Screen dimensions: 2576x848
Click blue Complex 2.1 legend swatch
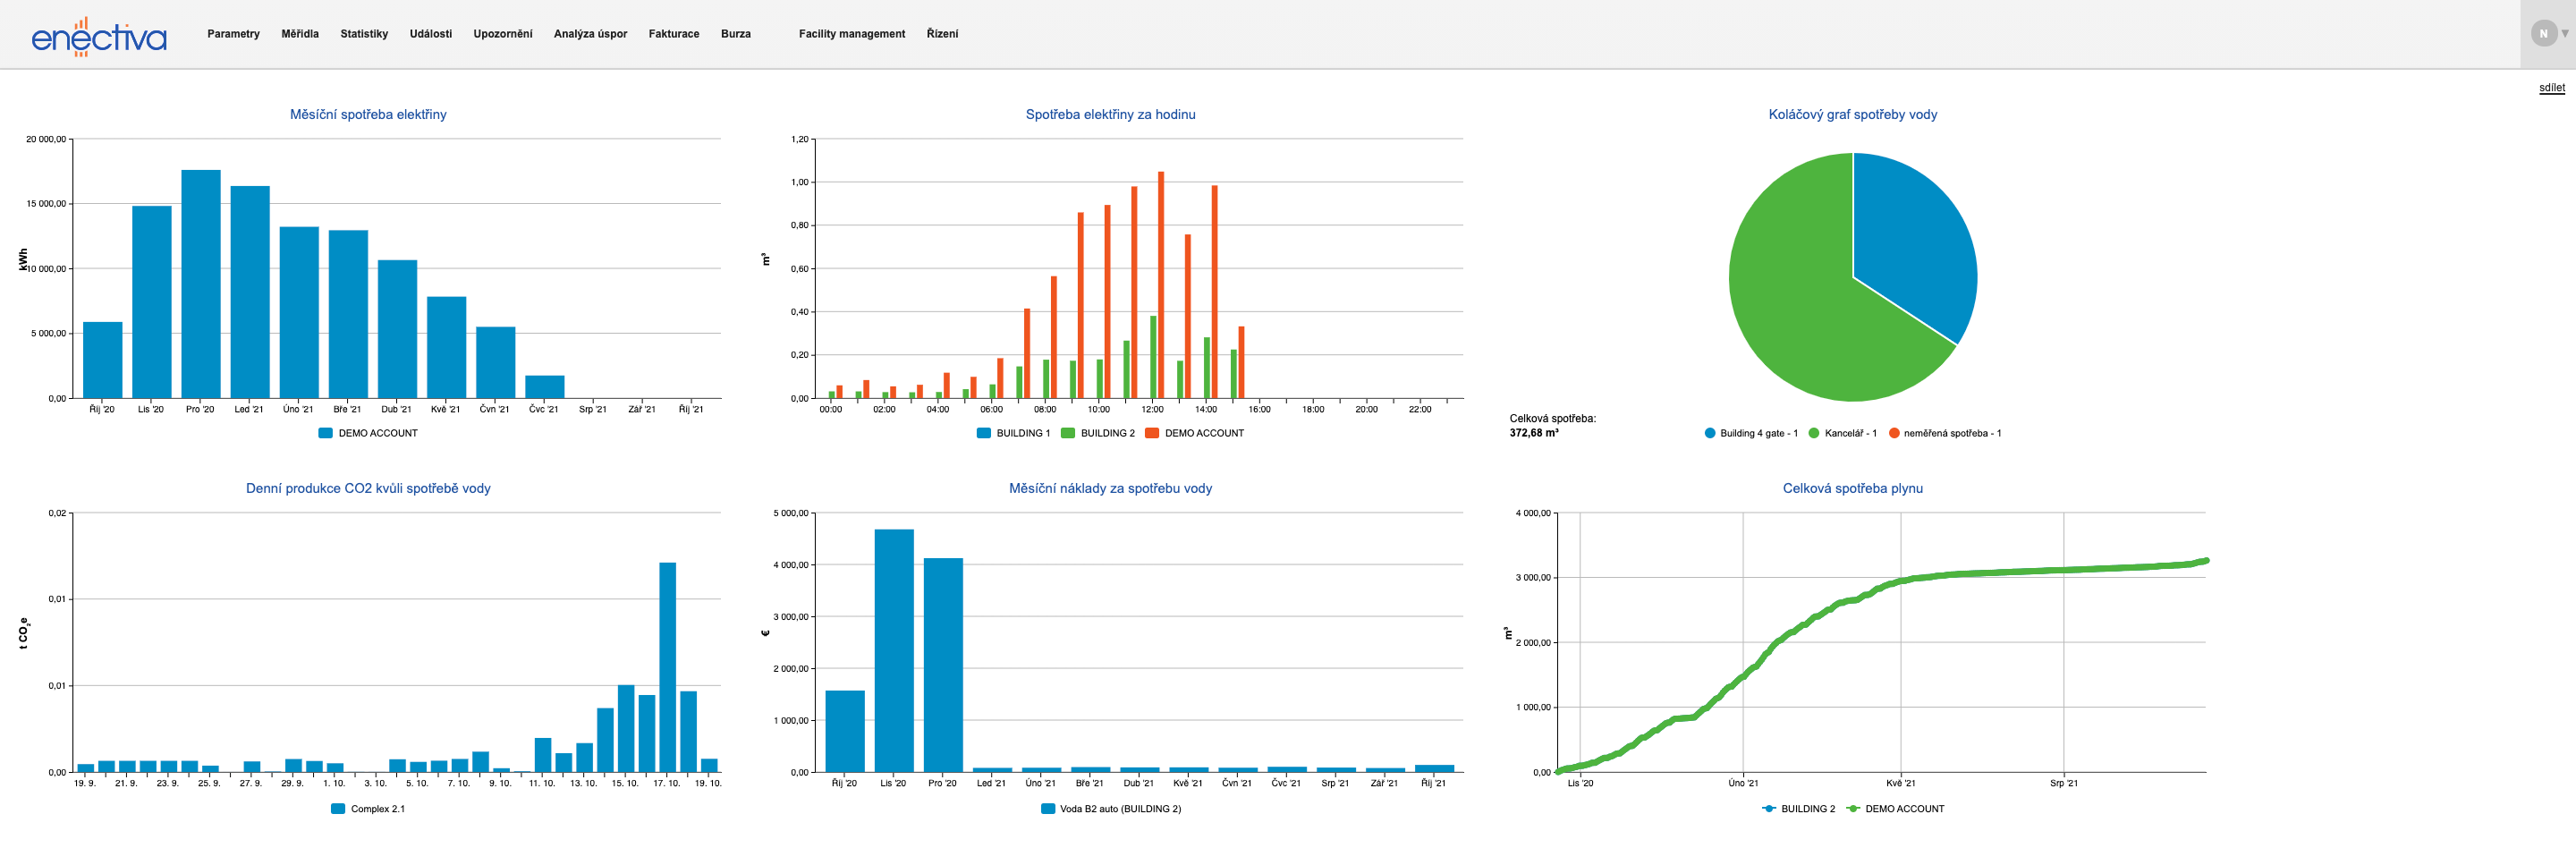(338, 809)
